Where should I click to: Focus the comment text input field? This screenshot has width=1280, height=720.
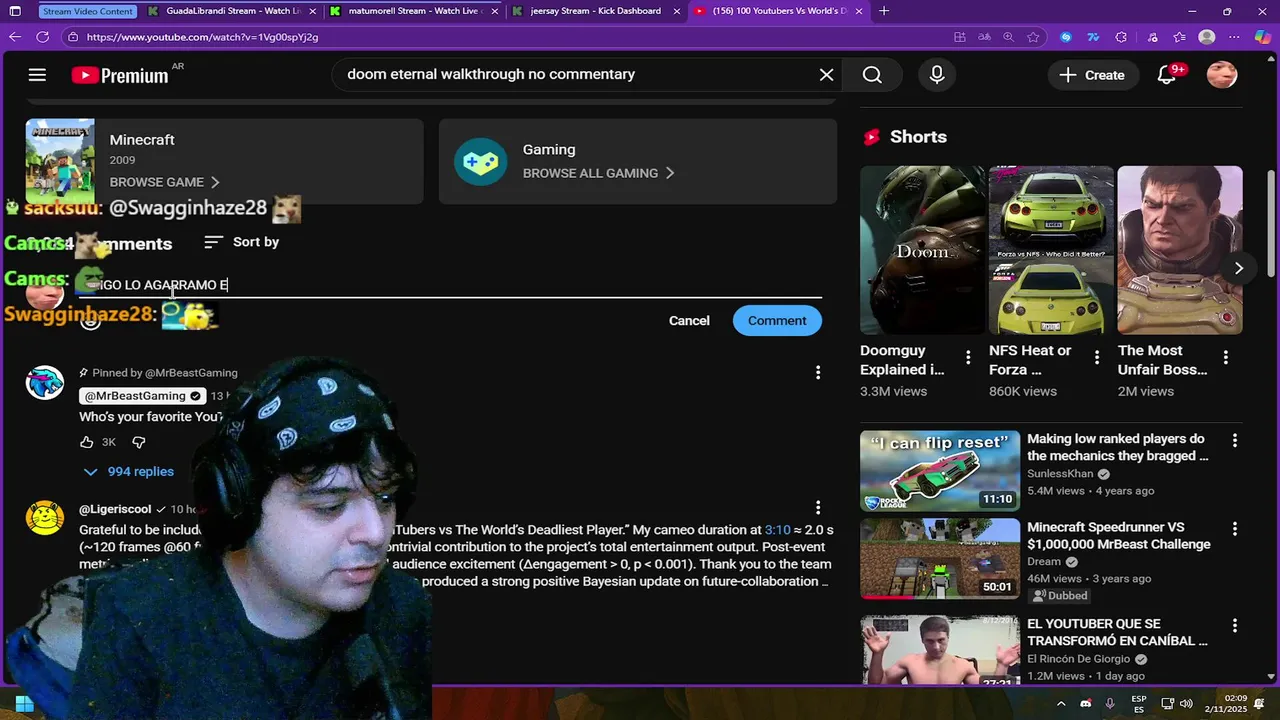[x=450, y=285]
